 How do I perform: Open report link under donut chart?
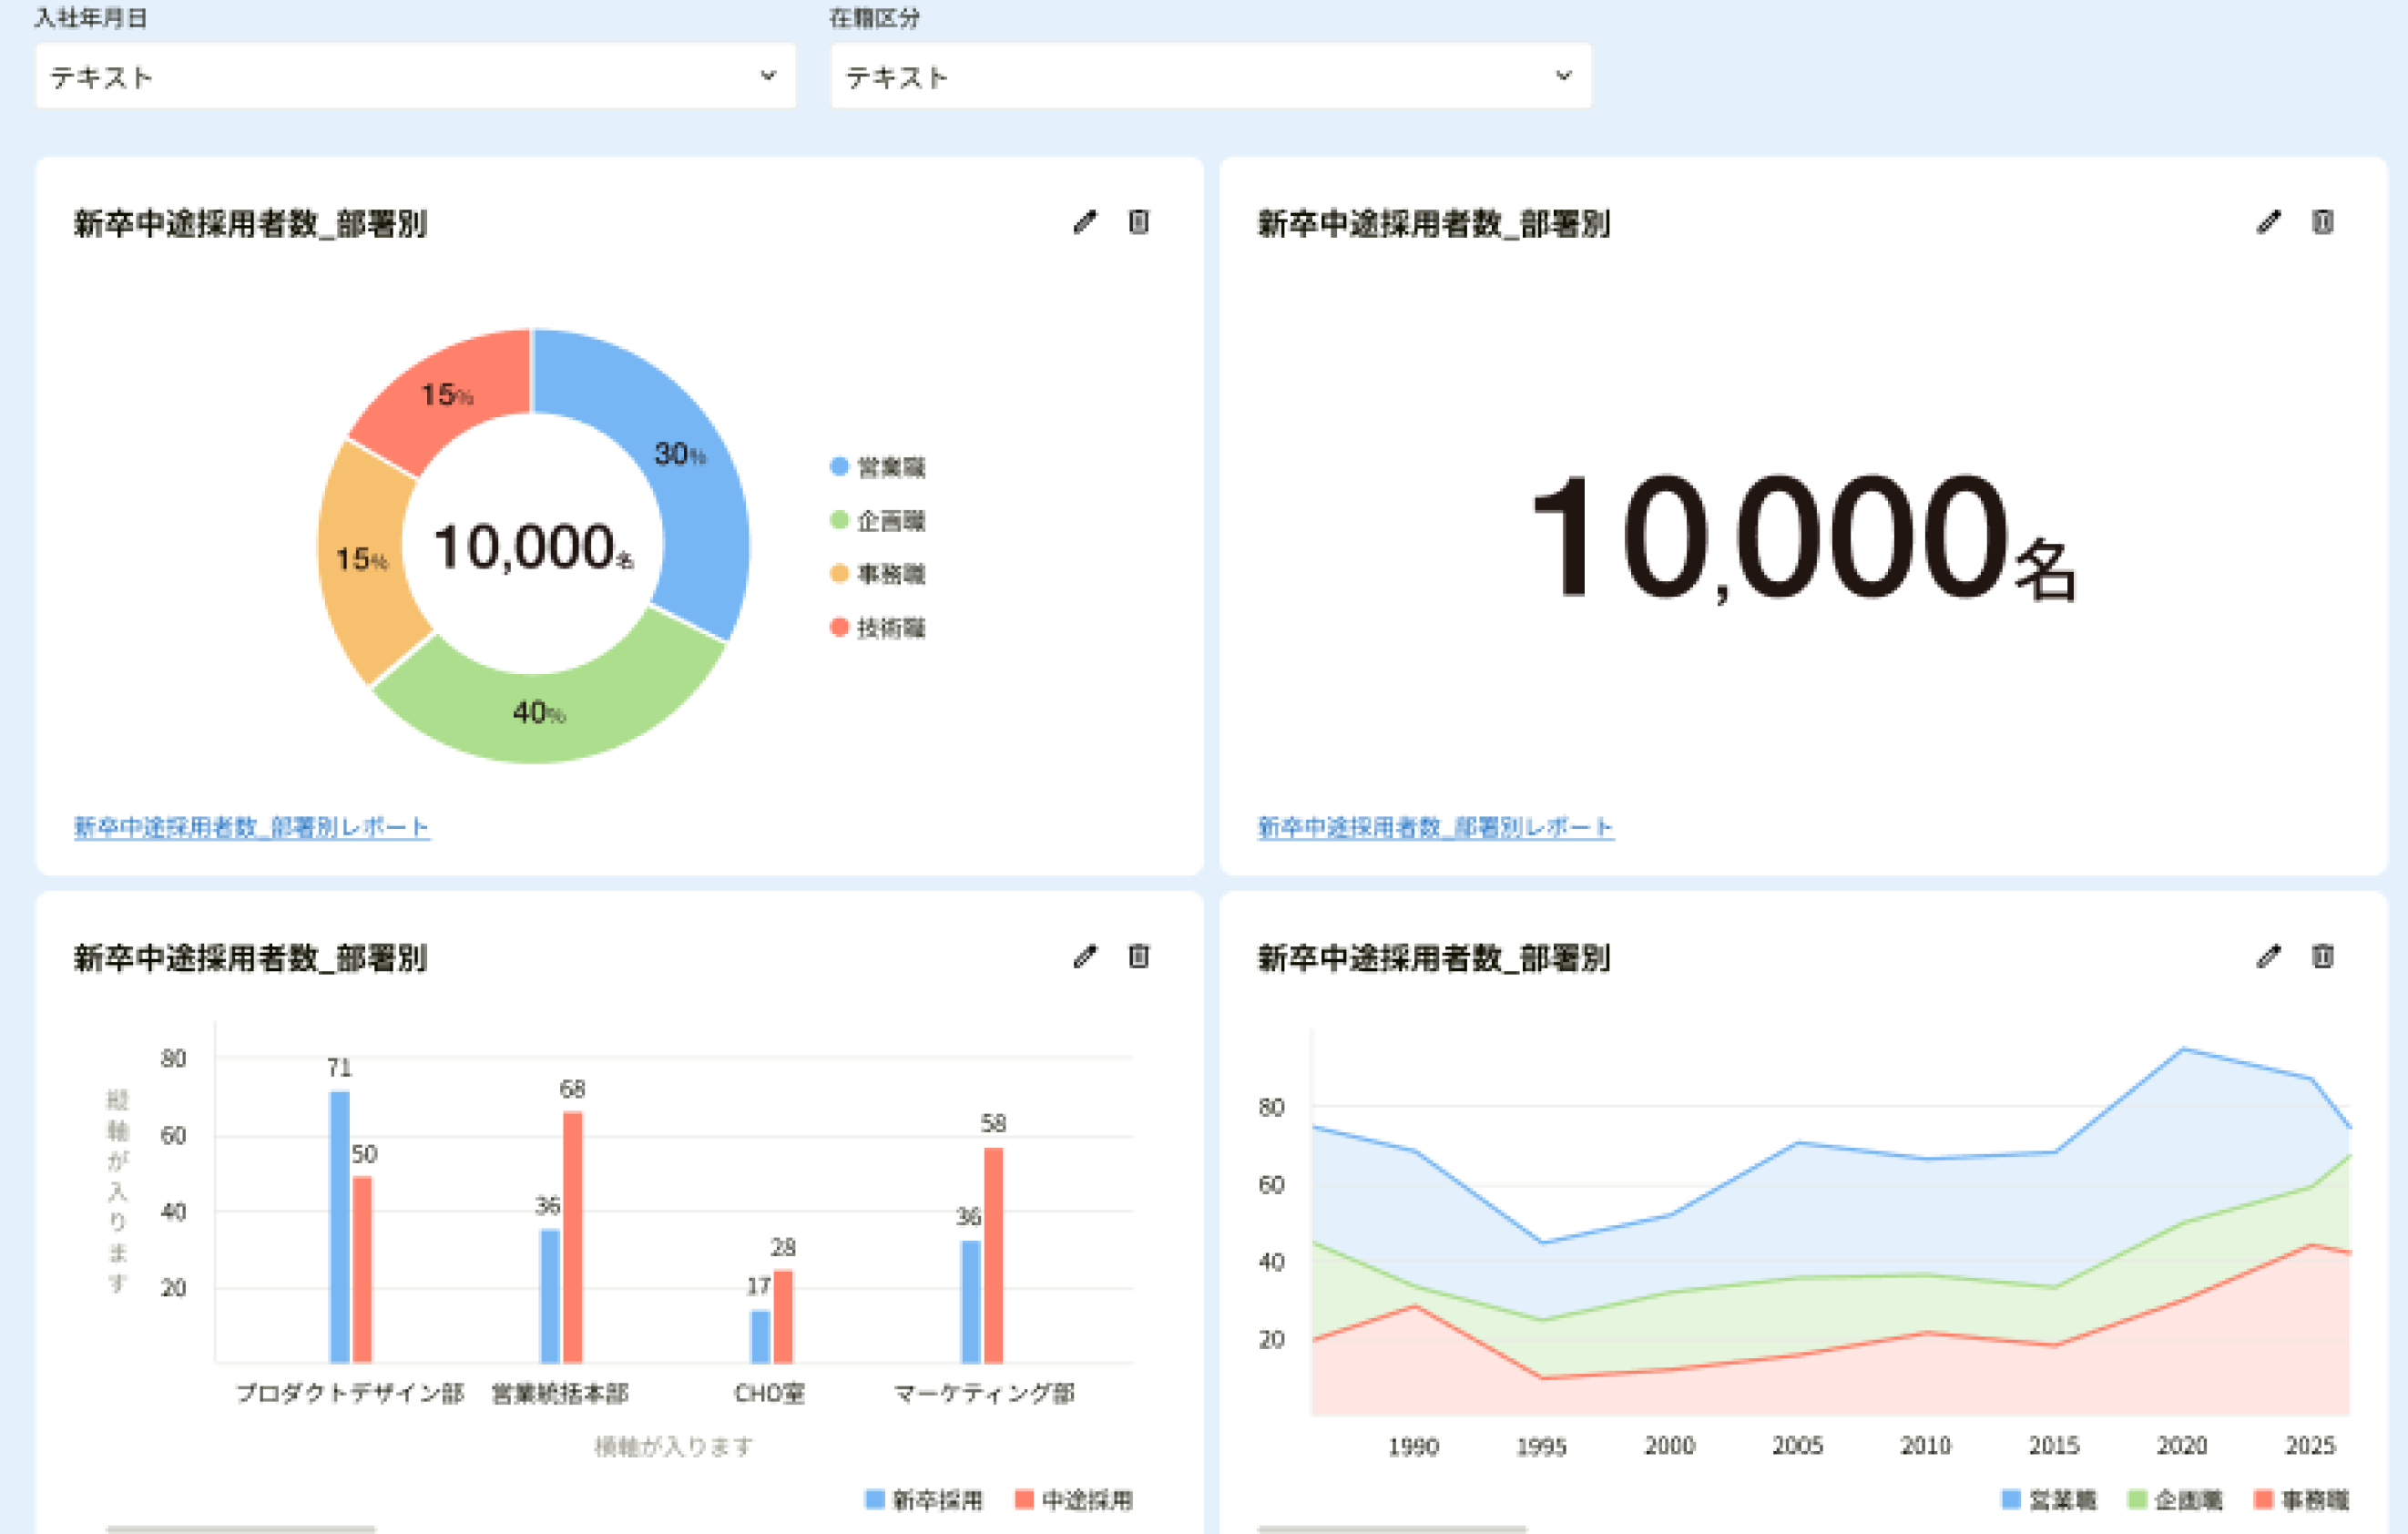click(x=252, y=827)
